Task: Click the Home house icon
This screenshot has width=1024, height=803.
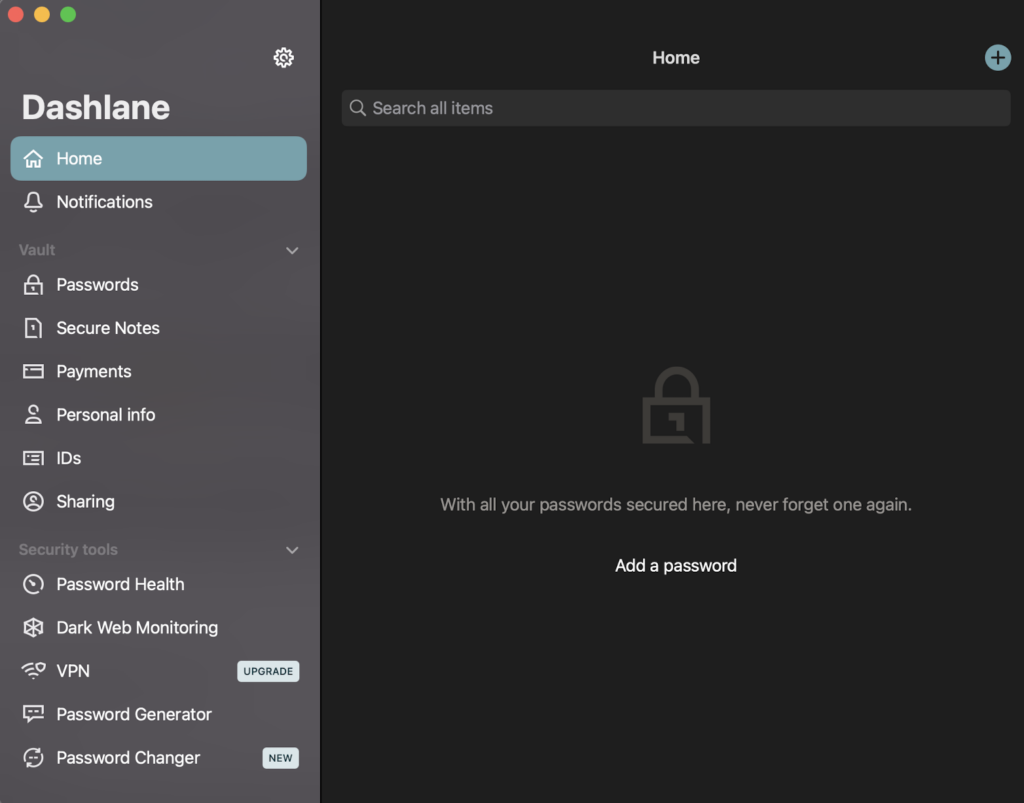Action: click(33, 159)
